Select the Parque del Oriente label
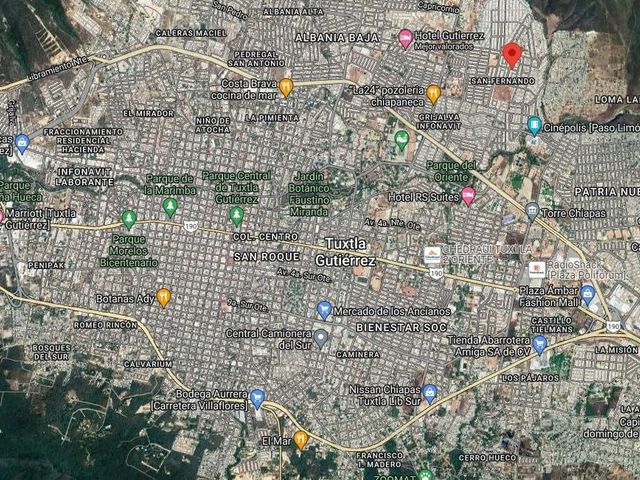The height and width of the screenshot is (480, 640). point(451,171)
